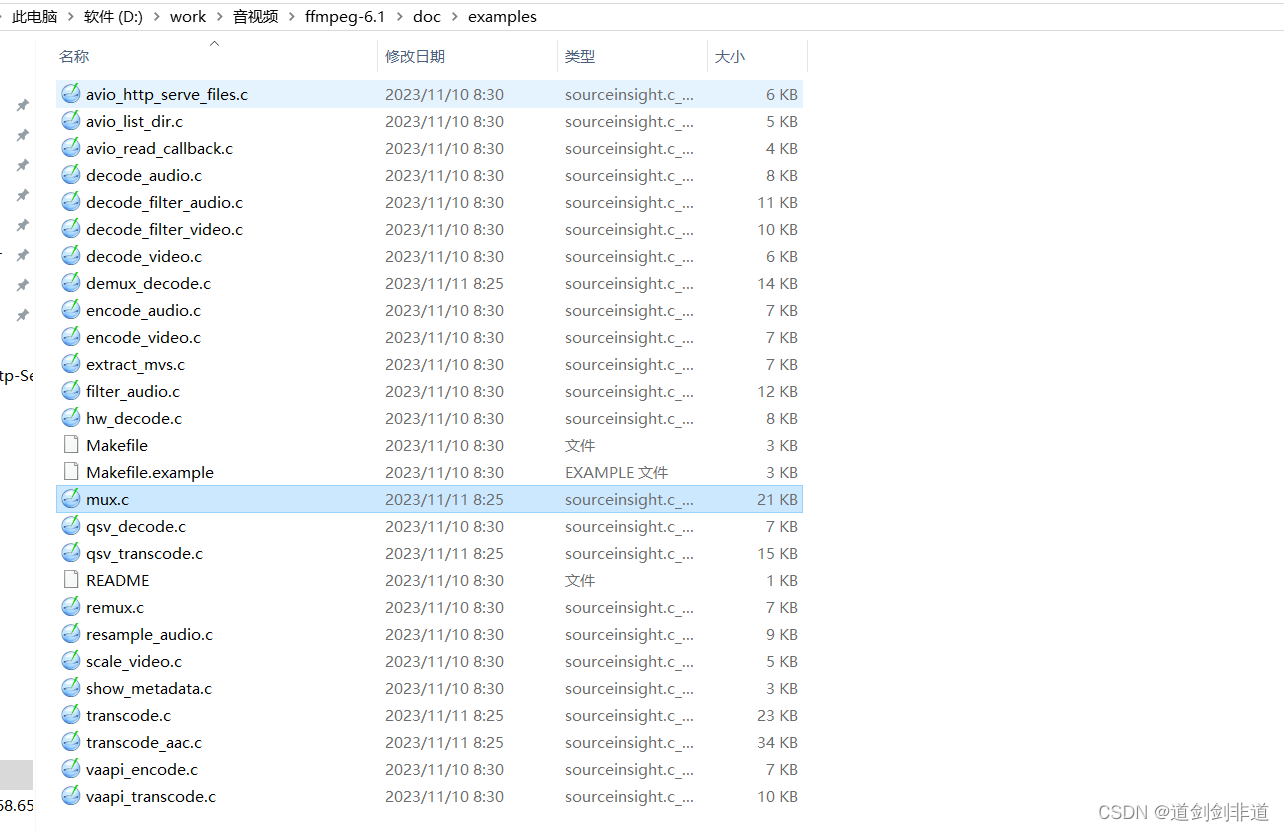Navigate to 此电脑 in the address bar
This screenshot has height=831, width=1284.
(x=35, y=16)
